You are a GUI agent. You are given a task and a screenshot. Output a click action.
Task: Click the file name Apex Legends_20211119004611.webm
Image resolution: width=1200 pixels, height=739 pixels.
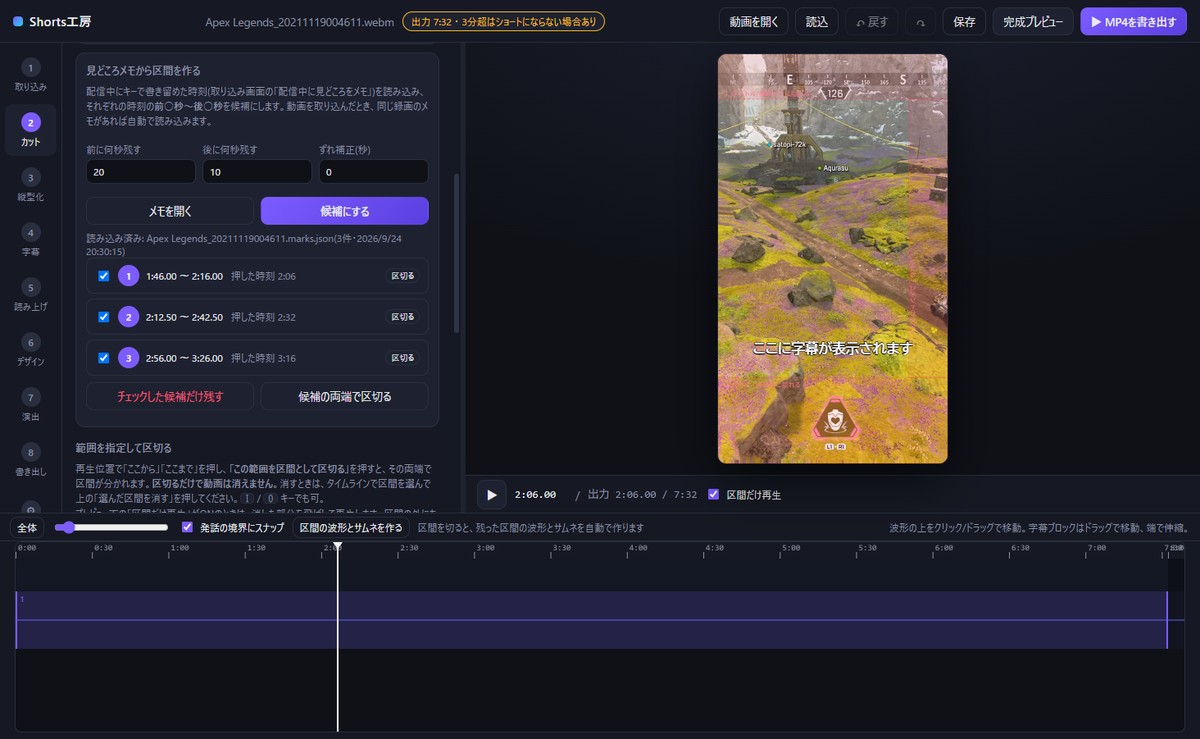pos(298,21)
